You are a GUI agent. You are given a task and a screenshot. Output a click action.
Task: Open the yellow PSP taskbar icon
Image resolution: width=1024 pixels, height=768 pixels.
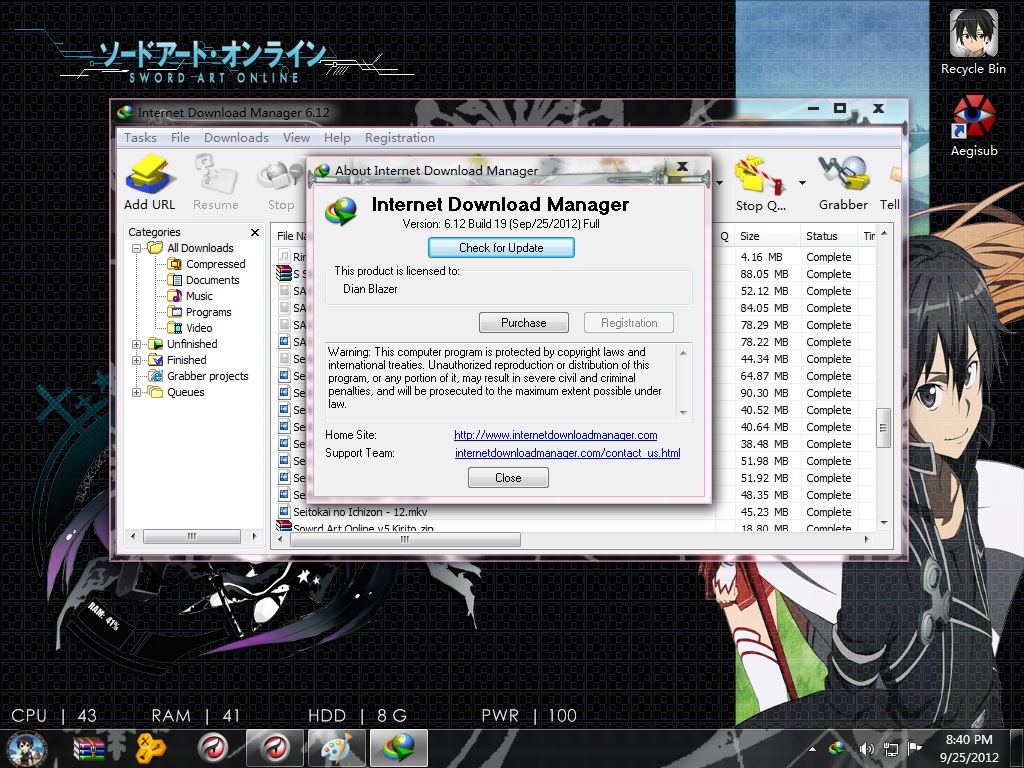click(x=150, y=748)
